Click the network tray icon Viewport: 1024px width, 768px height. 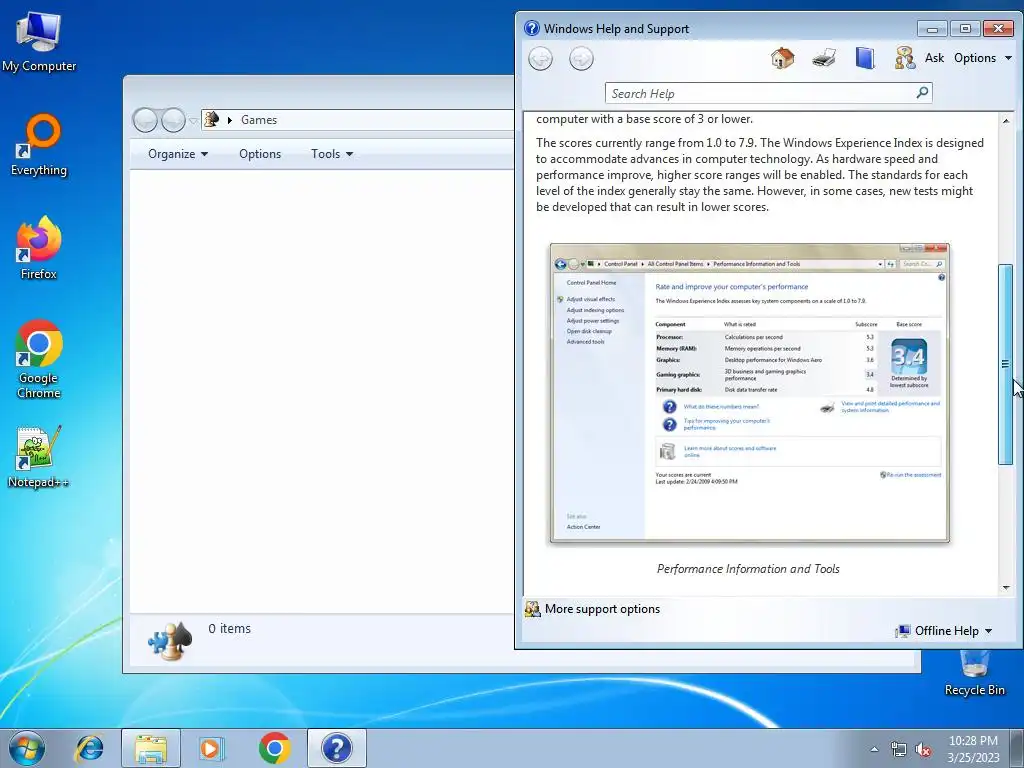pos(899,750)
